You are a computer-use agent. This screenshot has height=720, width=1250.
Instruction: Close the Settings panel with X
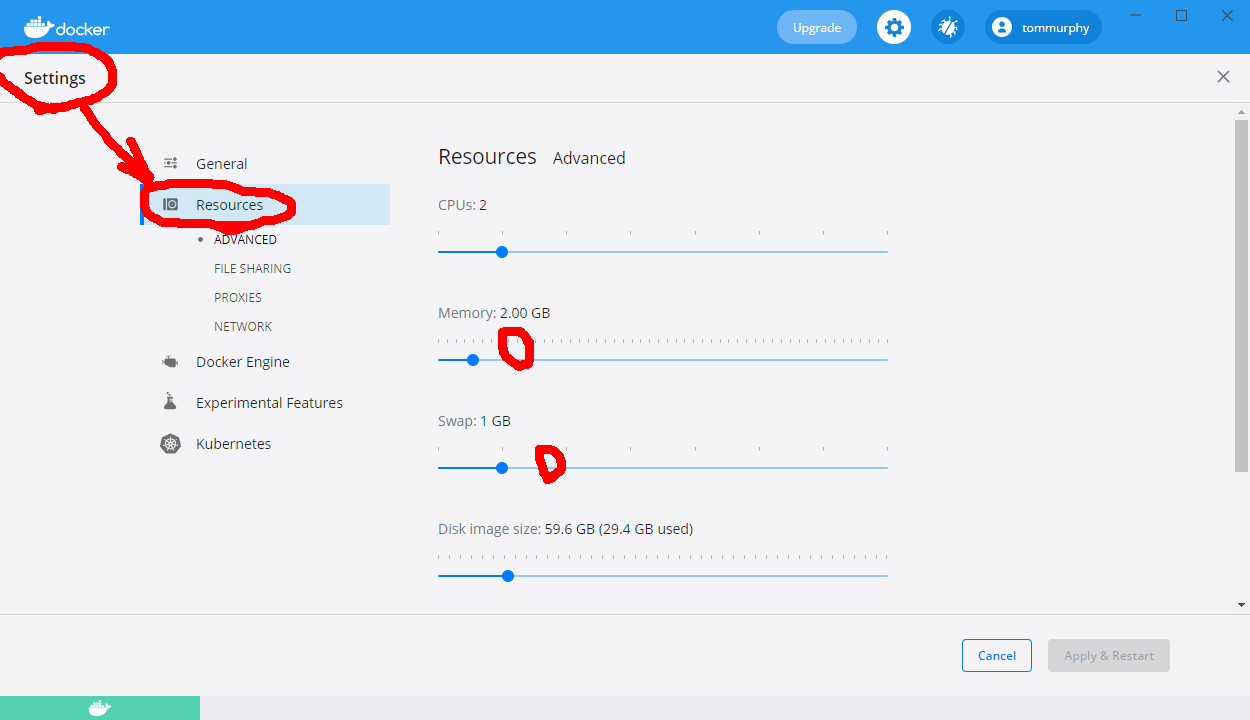click(x=1223, y=77)
